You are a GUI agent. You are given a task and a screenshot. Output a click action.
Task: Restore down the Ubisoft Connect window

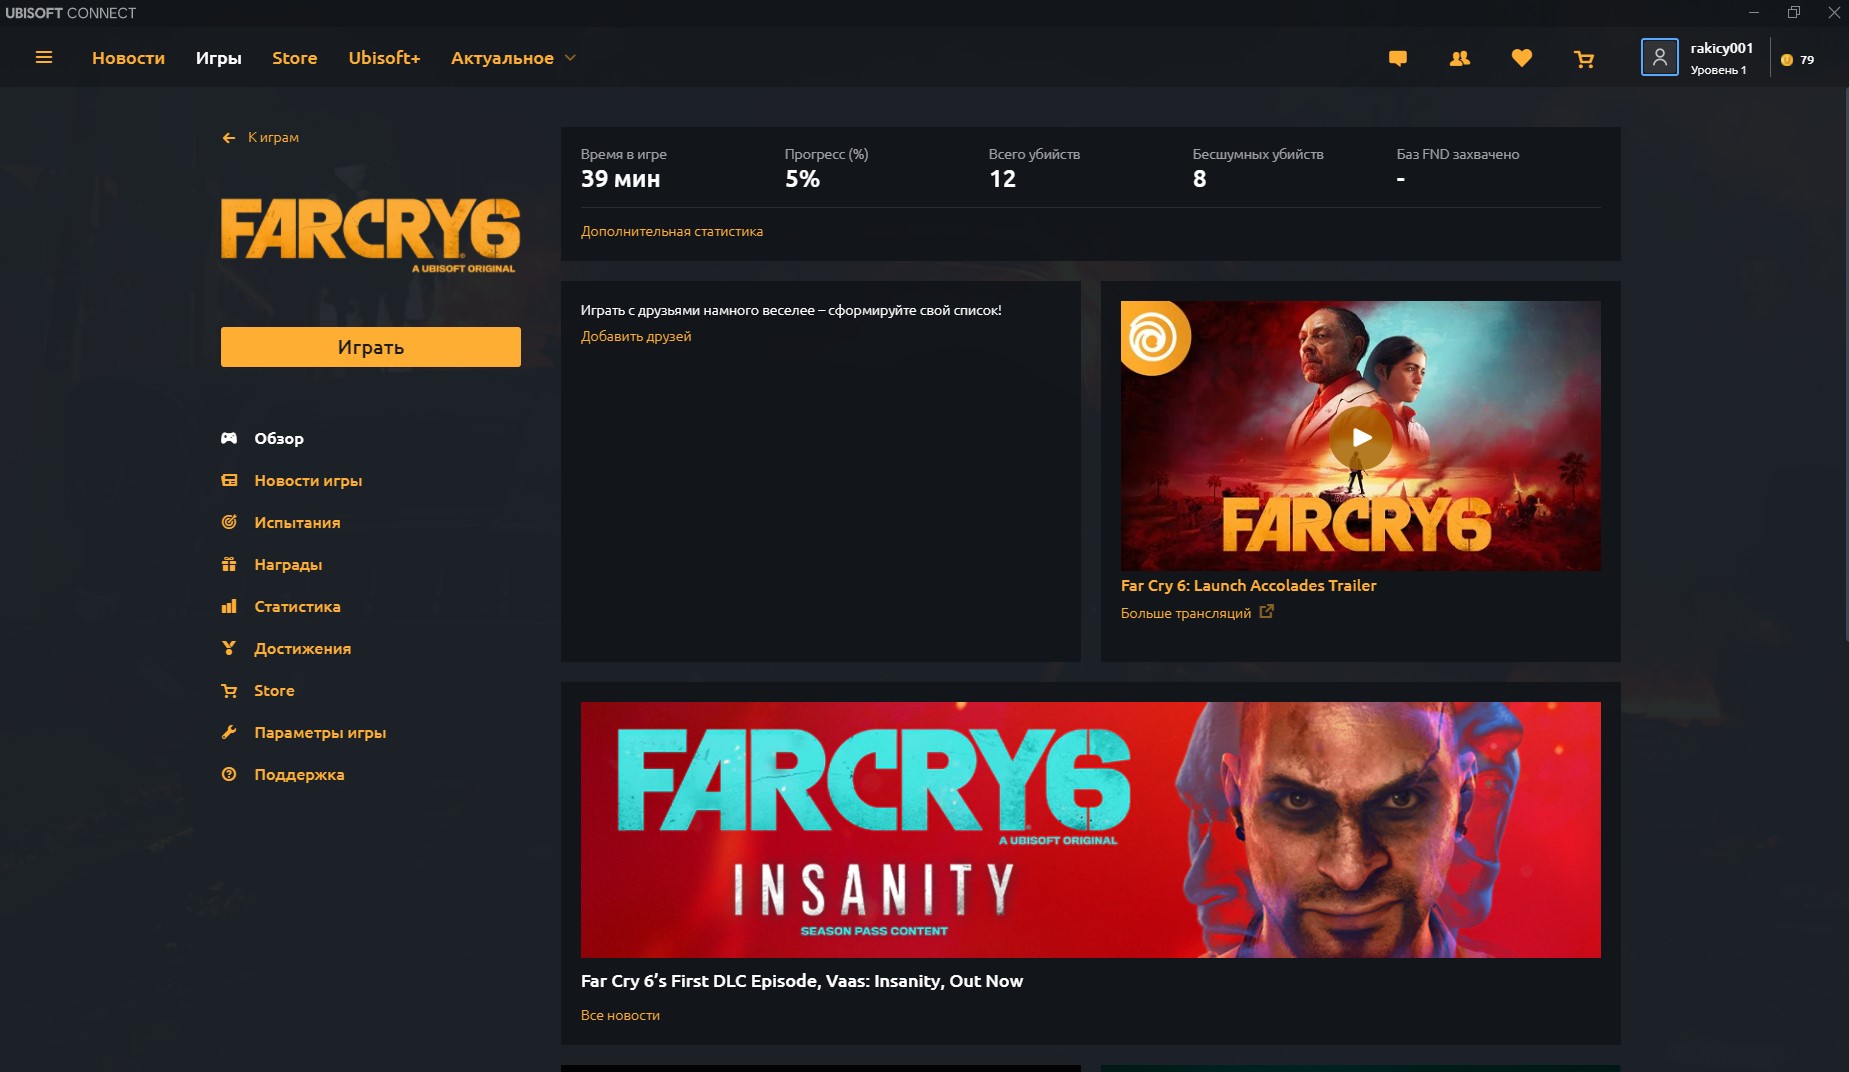tap(1794, 12)
